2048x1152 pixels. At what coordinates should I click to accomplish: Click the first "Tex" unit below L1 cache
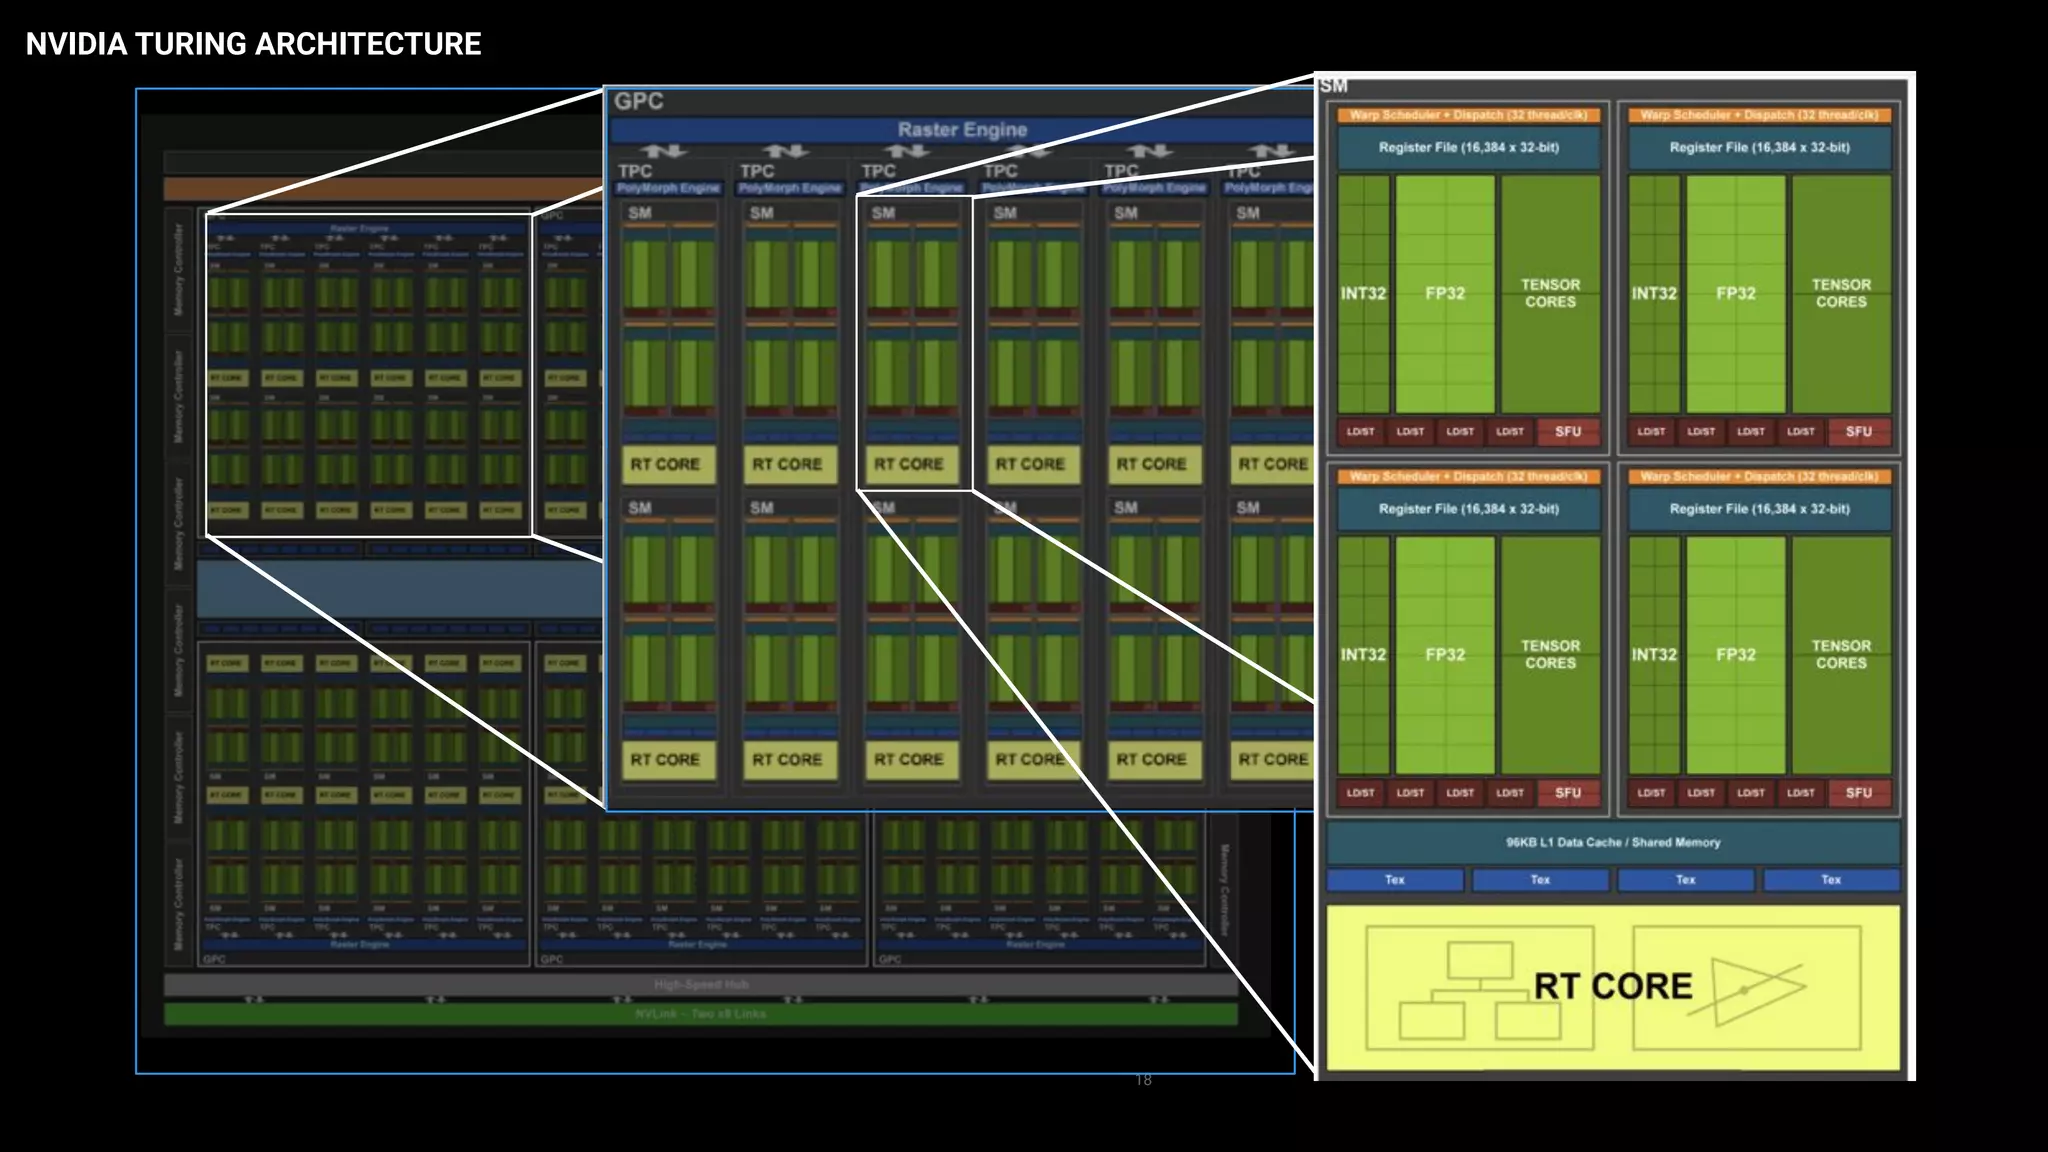[1395, 880]
